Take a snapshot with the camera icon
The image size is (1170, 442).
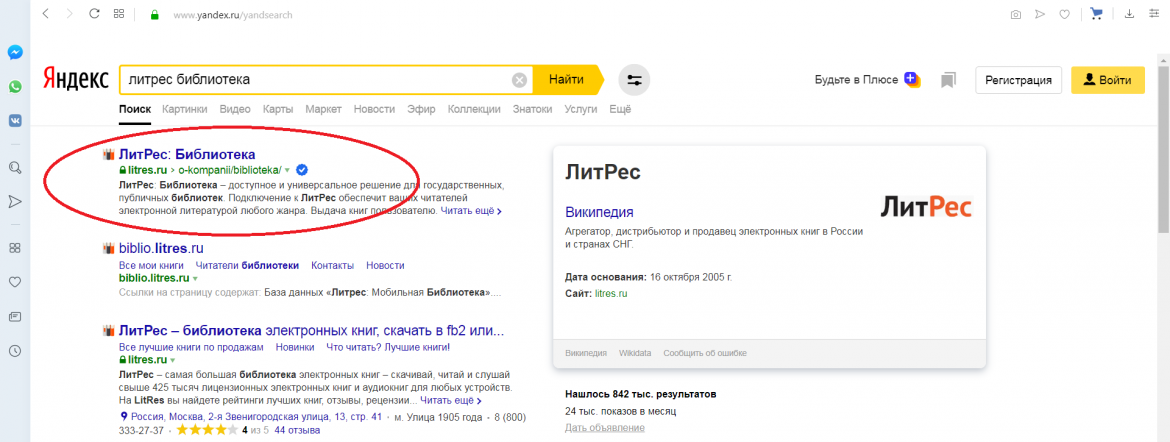[1016, 14]
